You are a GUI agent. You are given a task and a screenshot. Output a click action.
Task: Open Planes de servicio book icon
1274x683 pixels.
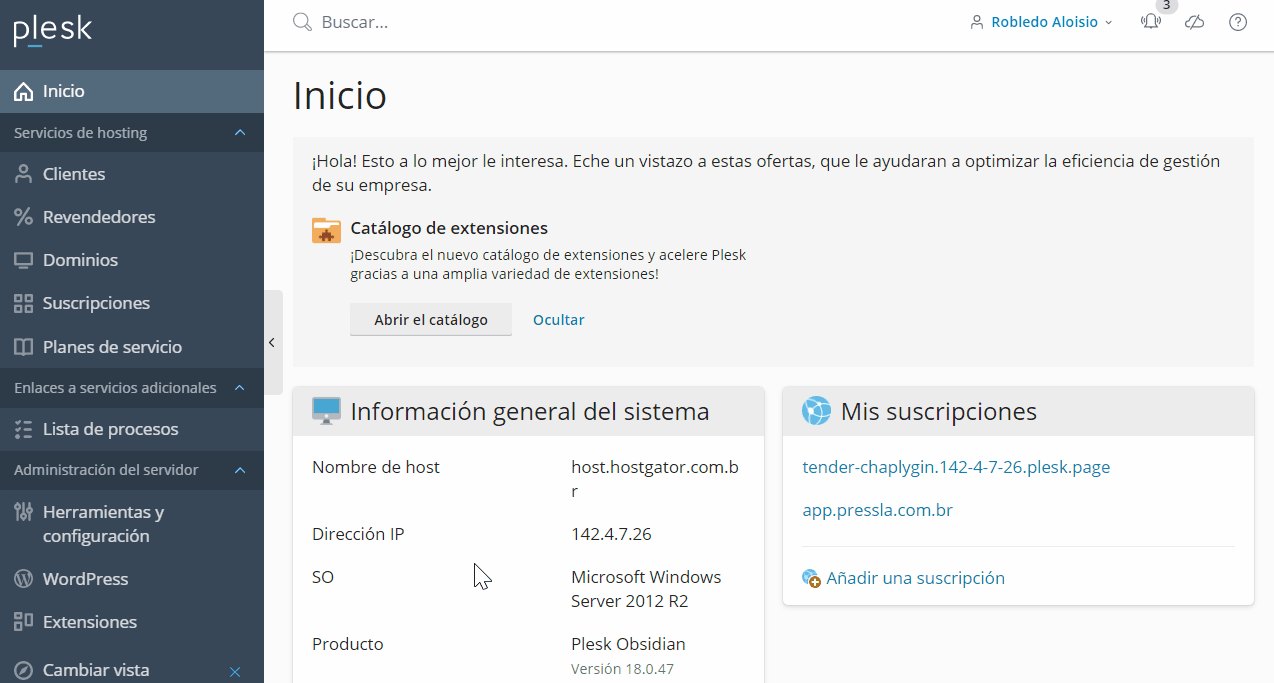point(24,347)
